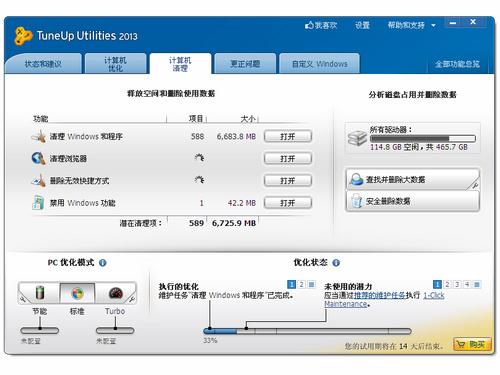500x375 pixels.
Task: Click the 项目 column header
Action: [196, 119]
